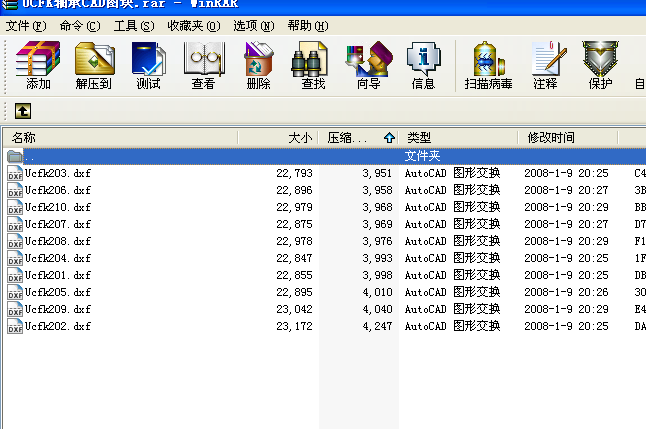
Task: Click size value 23,042
Action: pos(294,309)
